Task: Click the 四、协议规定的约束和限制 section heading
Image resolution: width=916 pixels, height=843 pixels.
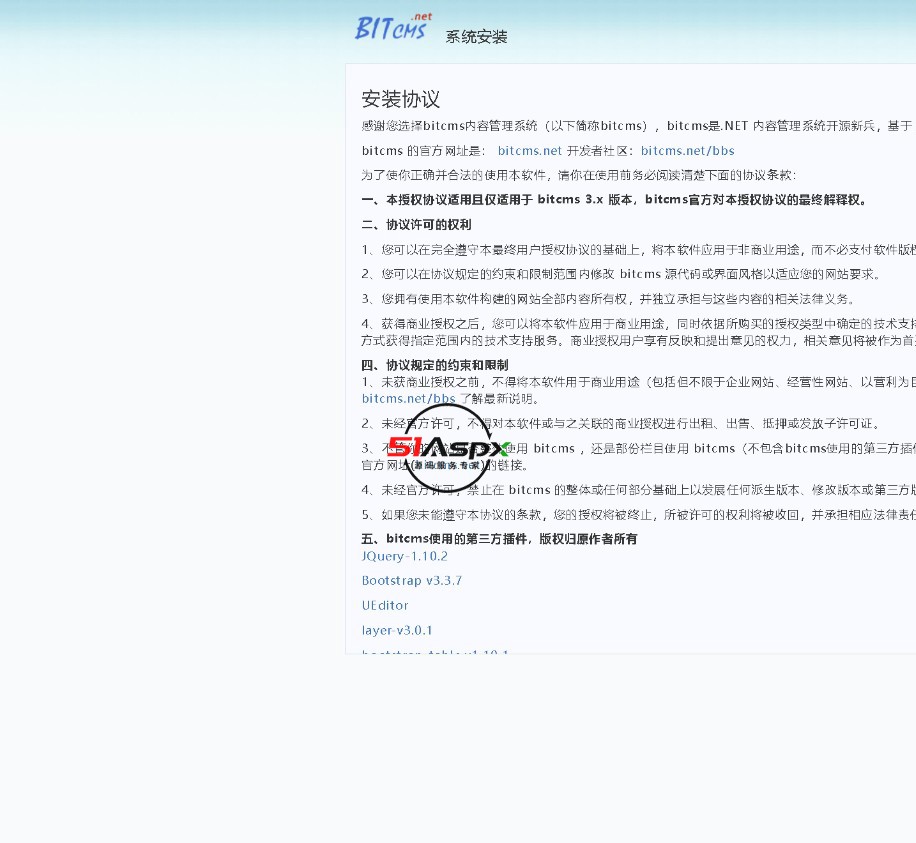Action: (434, 365)
